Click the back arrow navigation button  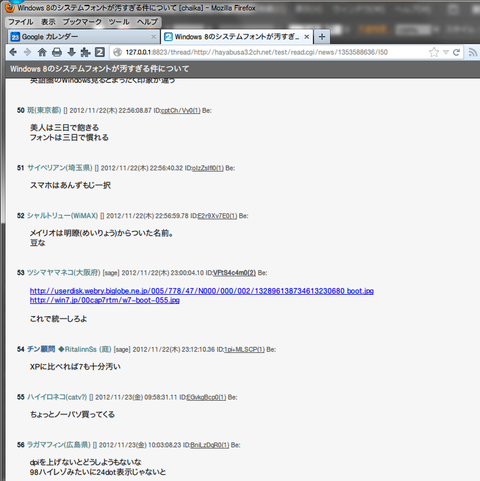(x=13, y=52)
